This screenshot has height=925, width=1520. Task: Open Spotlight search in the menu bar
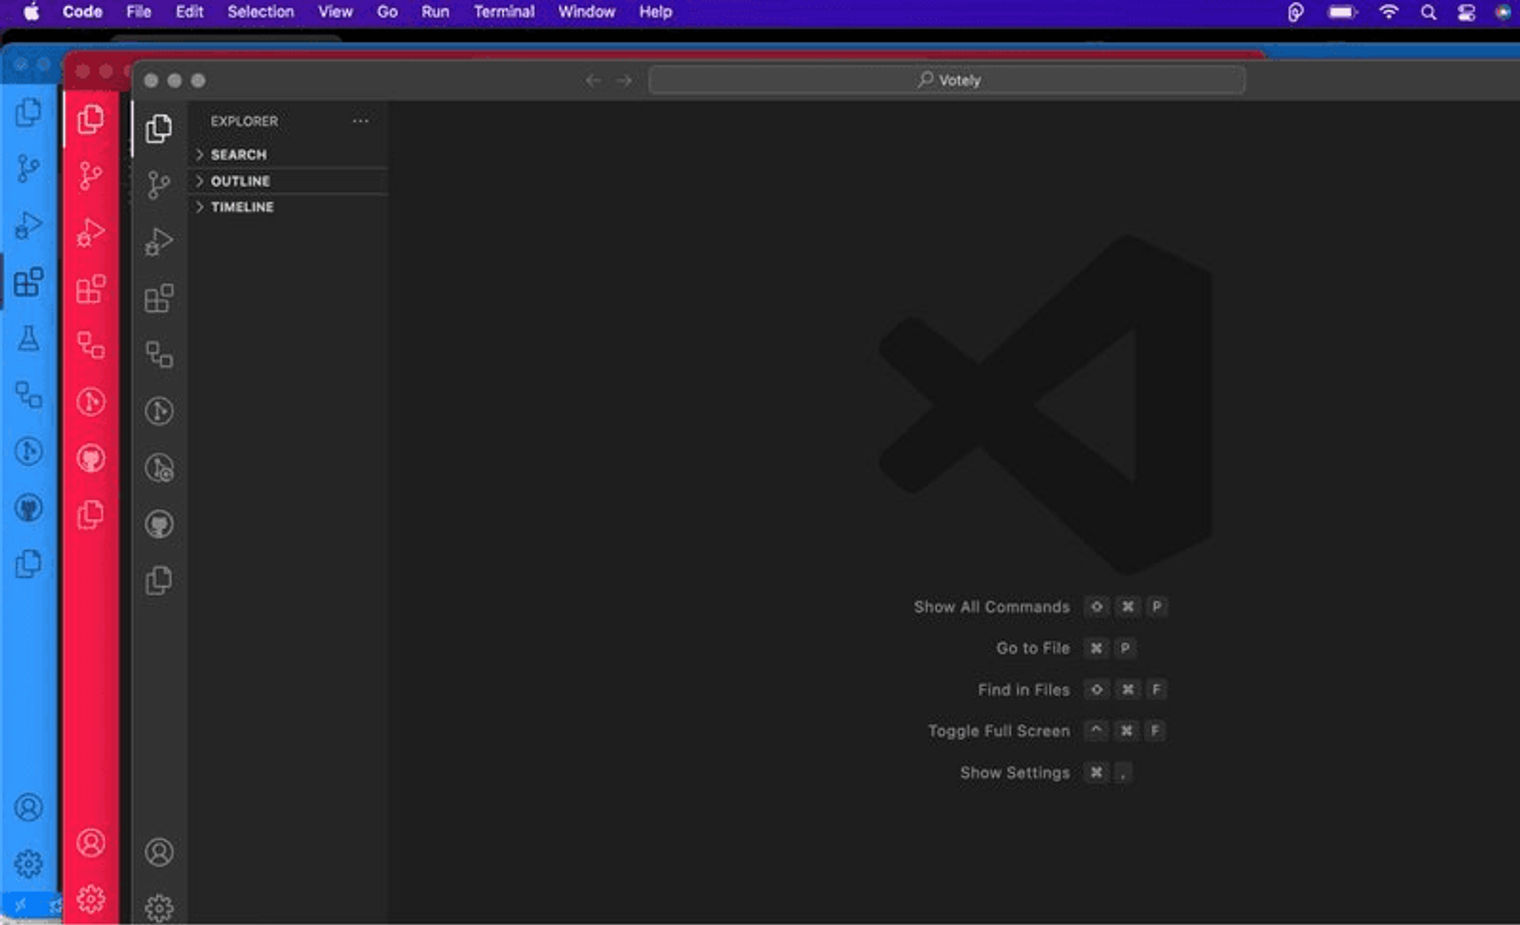(x=1428, y=12)
